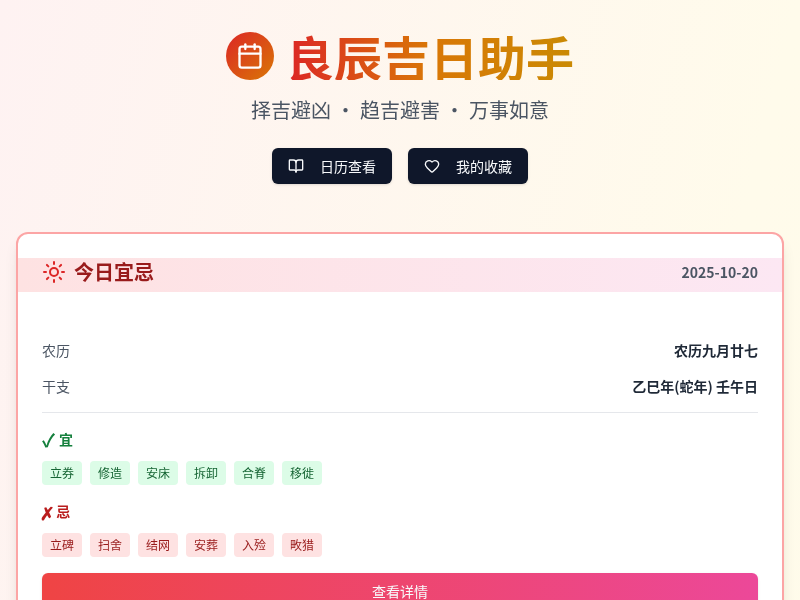Click the 畋猎 tag under 忌
The width and height of the screenshot is (800, 600).
pyautogui.click(x=302, y=545)
